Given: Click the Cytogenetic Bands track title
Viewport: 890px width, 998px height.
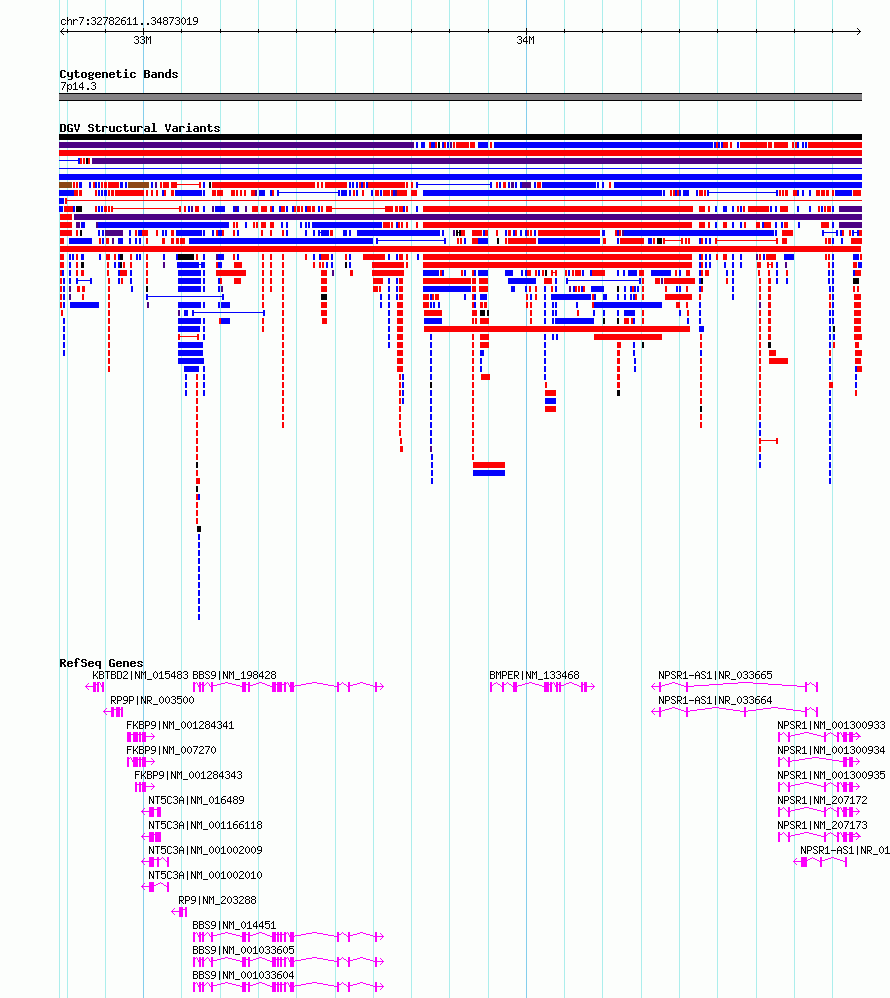Looking at the screenshot, I should [119, 74].
